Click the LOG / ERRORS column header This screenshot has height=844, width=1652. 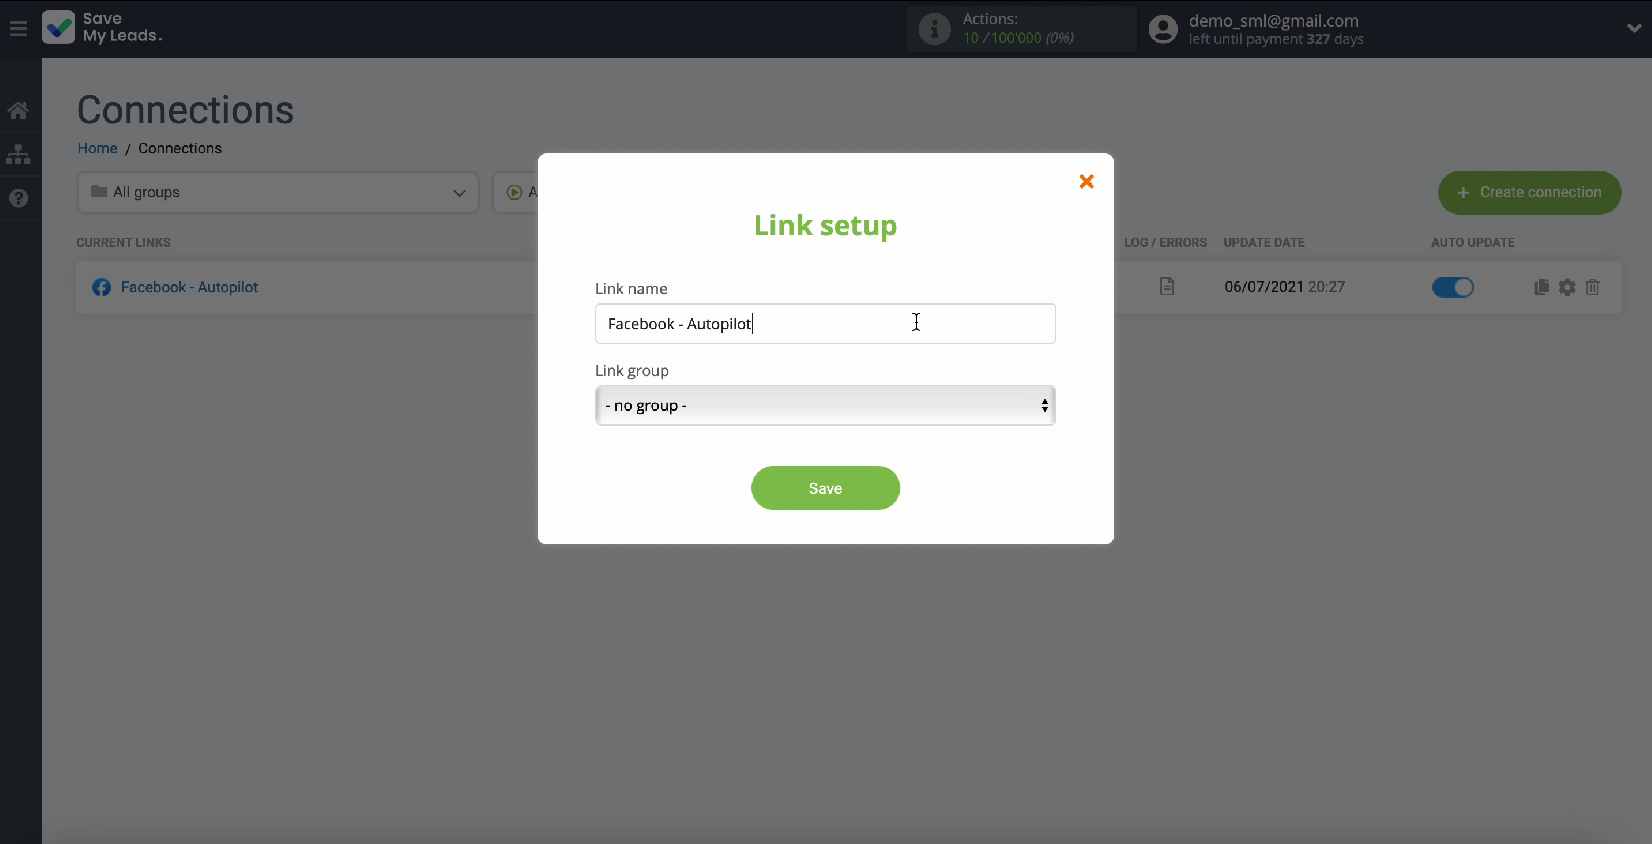pyautogui.click(x=1165, y=243)
